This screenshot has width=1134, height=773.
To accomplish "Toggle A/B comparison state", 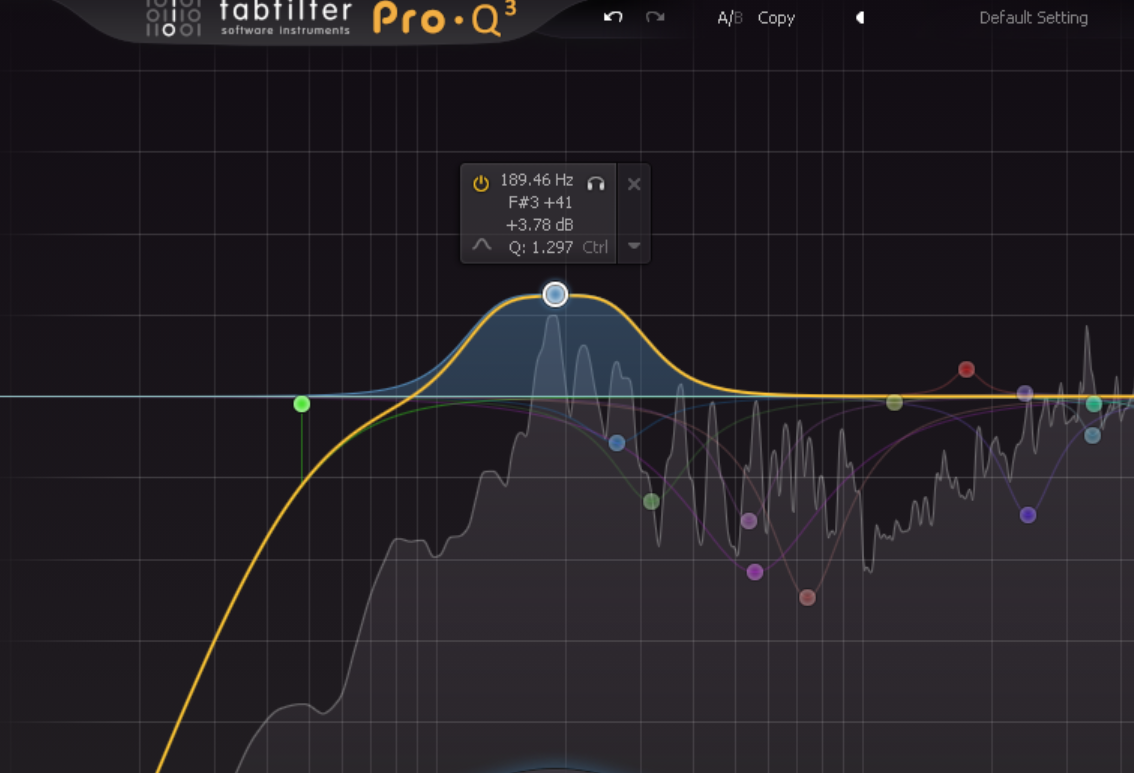I will coord(730,18).
